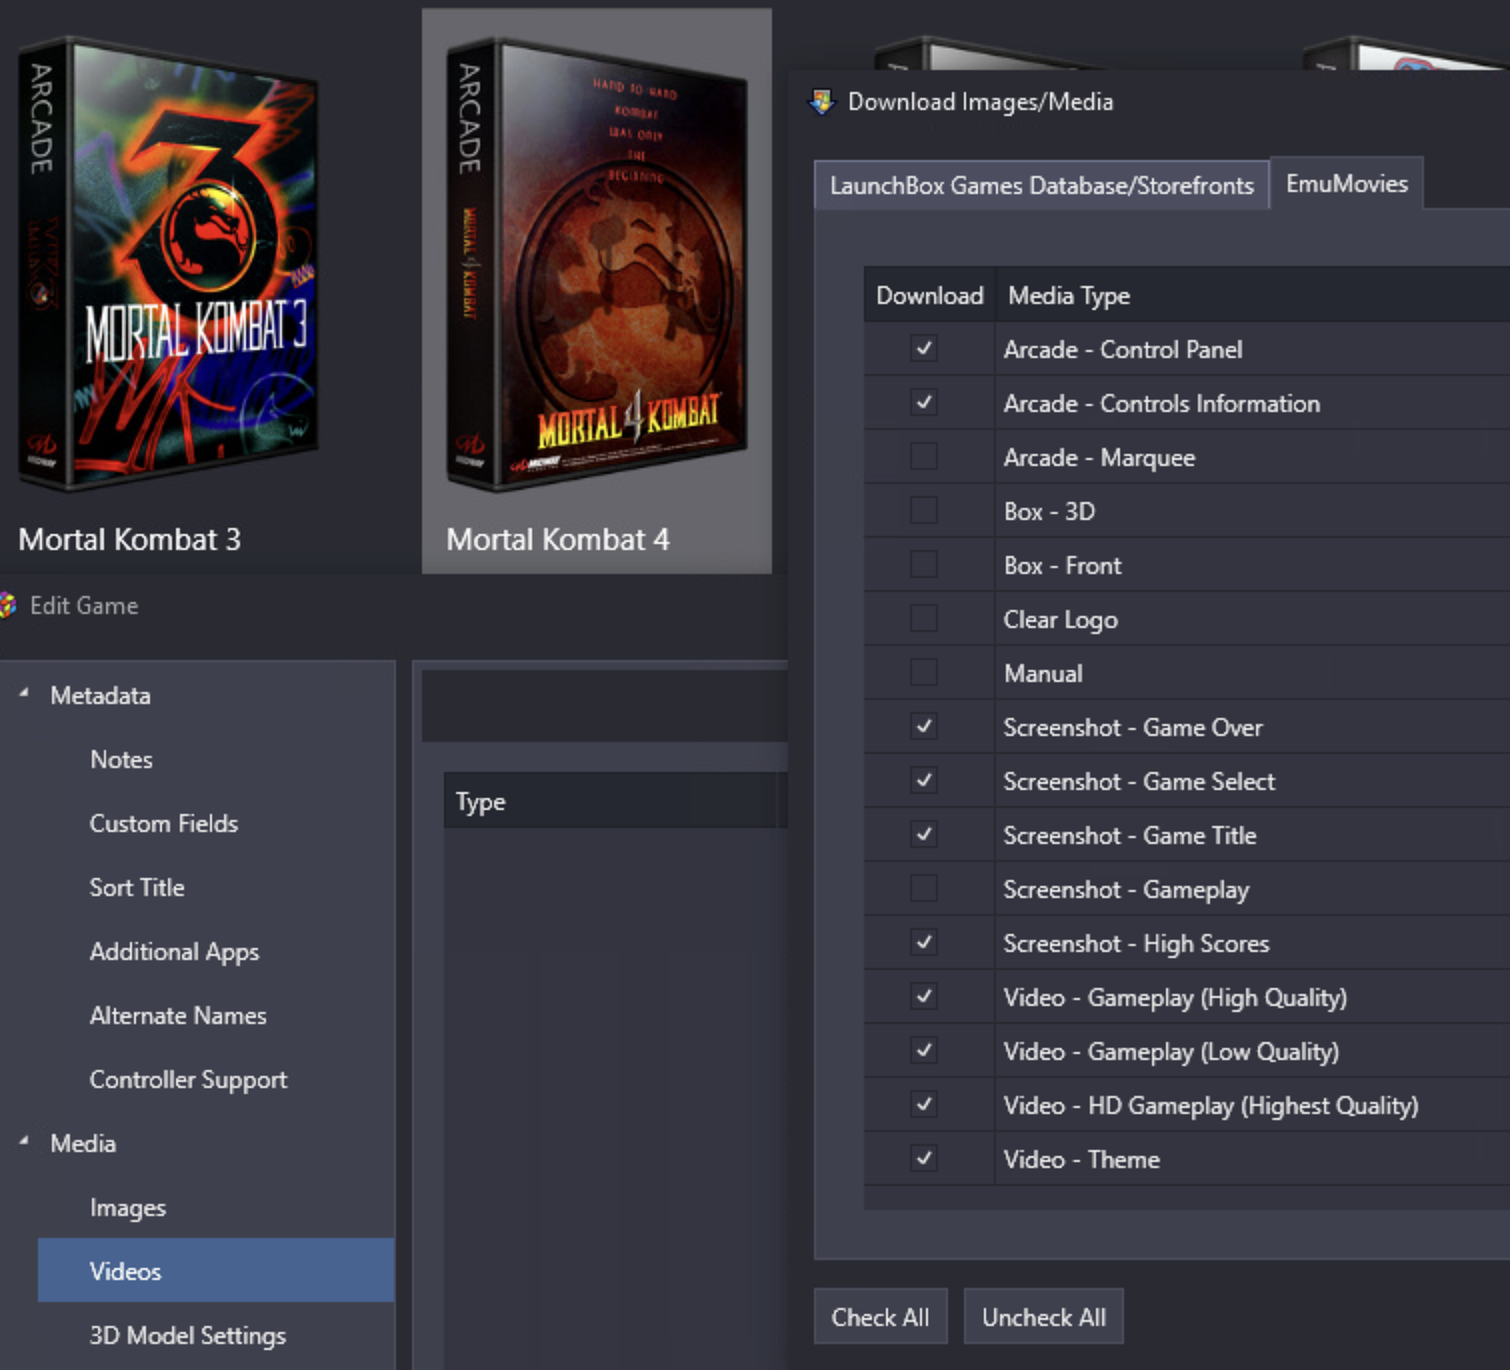This screenshot has width=1510, height=1370.
Task: Collapse the Media tree section
Action: click(x=24, y=1142)
